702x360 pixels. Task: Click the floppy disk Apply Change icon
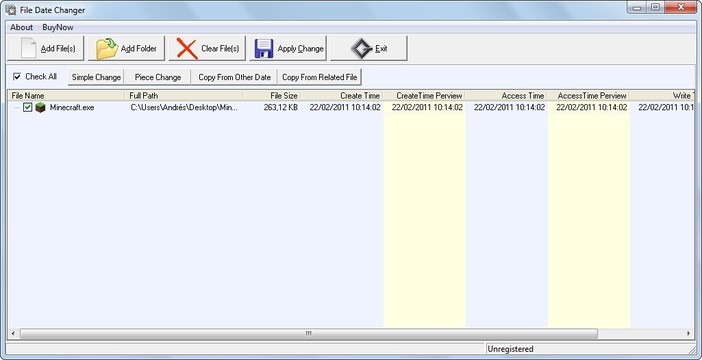(264, 48)
